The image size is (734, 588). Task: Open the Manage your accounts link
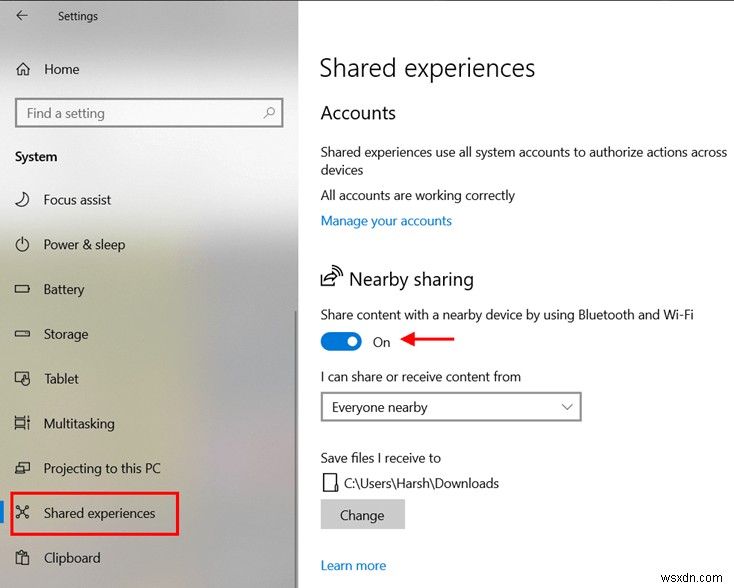tap(386, 221)
